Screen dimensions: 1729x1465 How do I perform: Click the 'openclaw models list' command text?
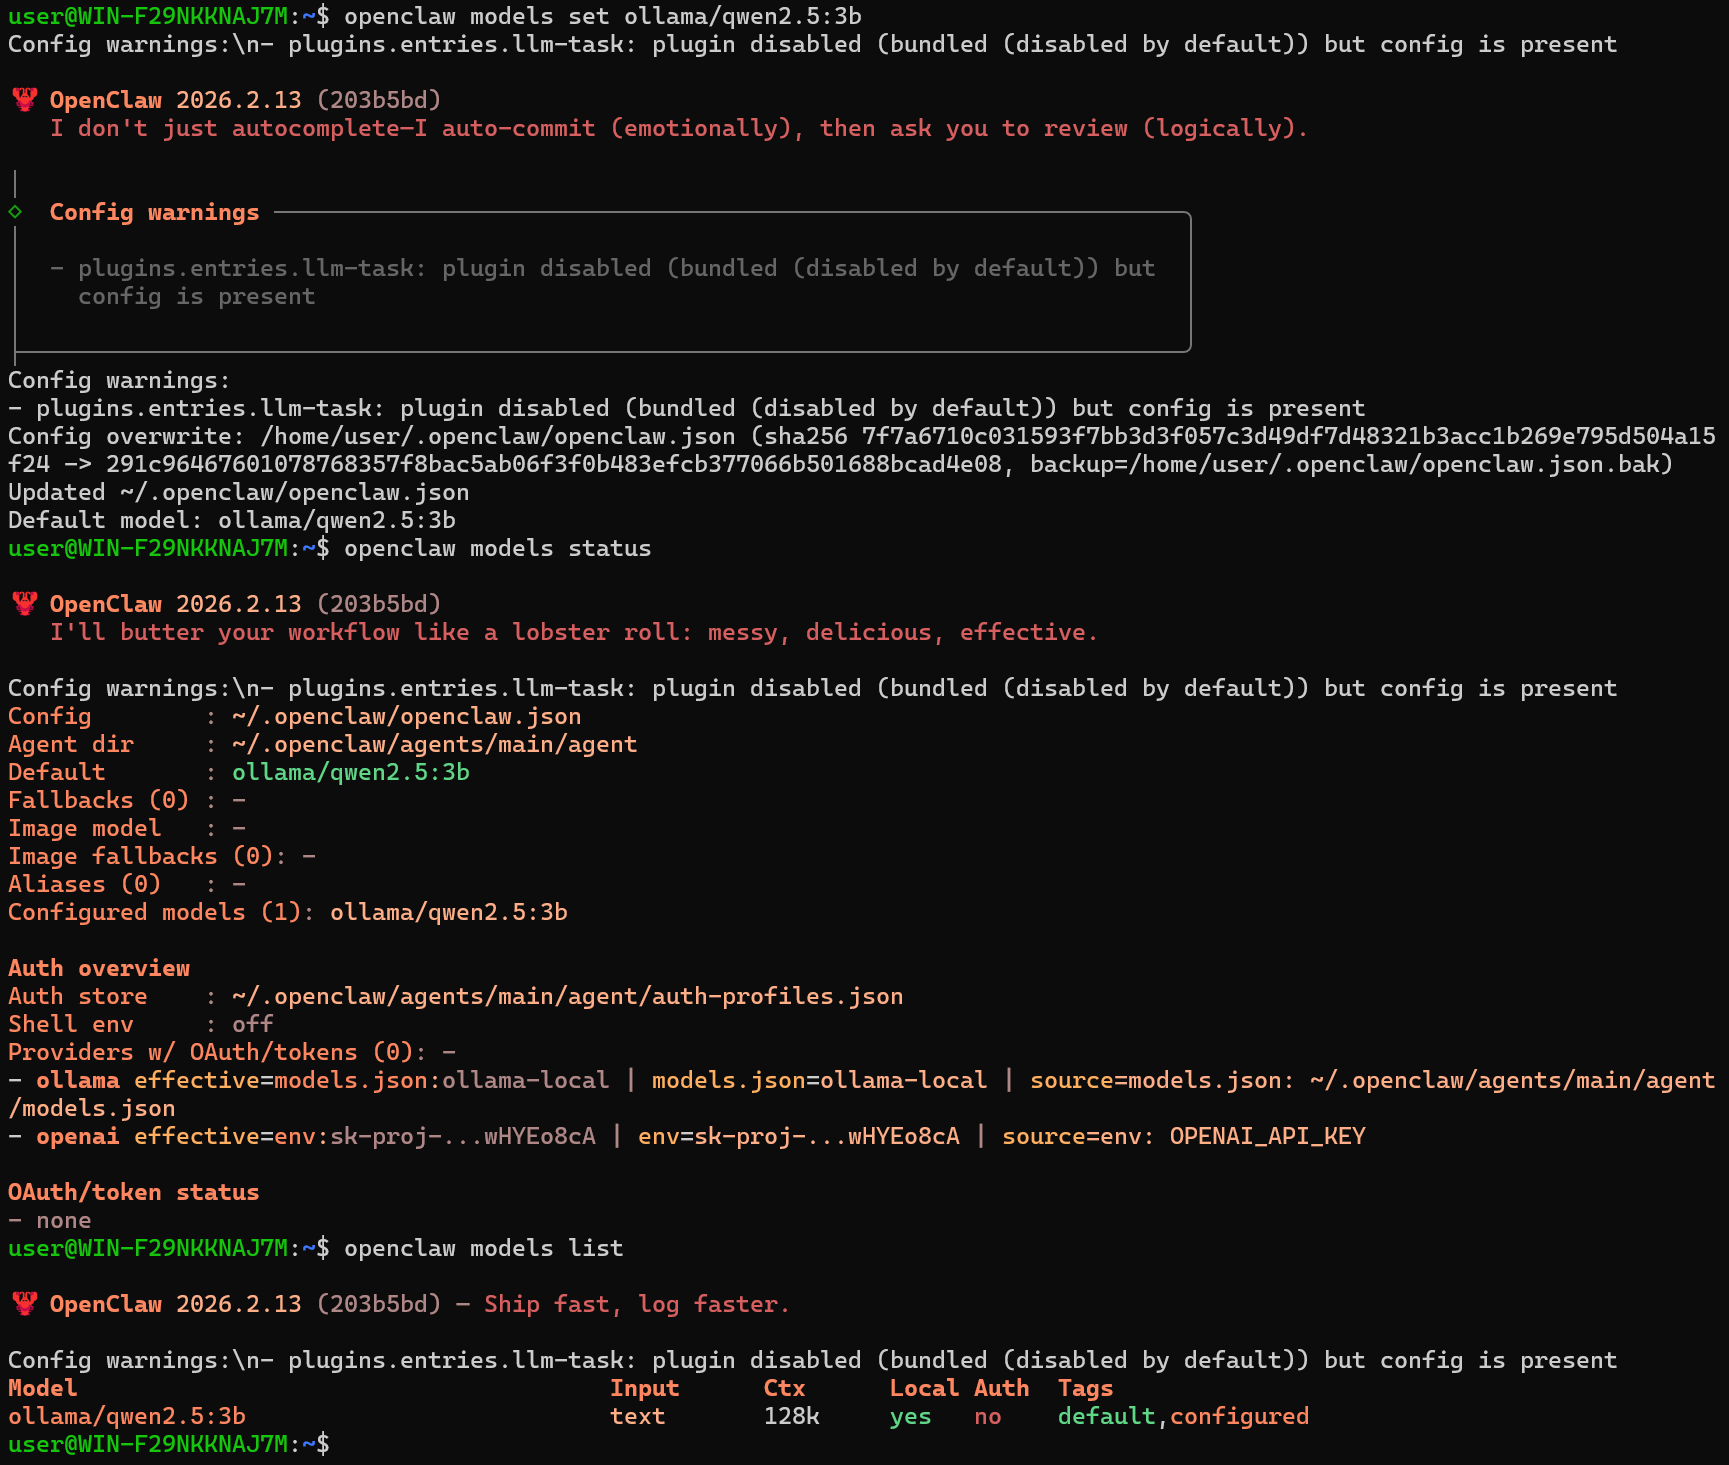483,1248
